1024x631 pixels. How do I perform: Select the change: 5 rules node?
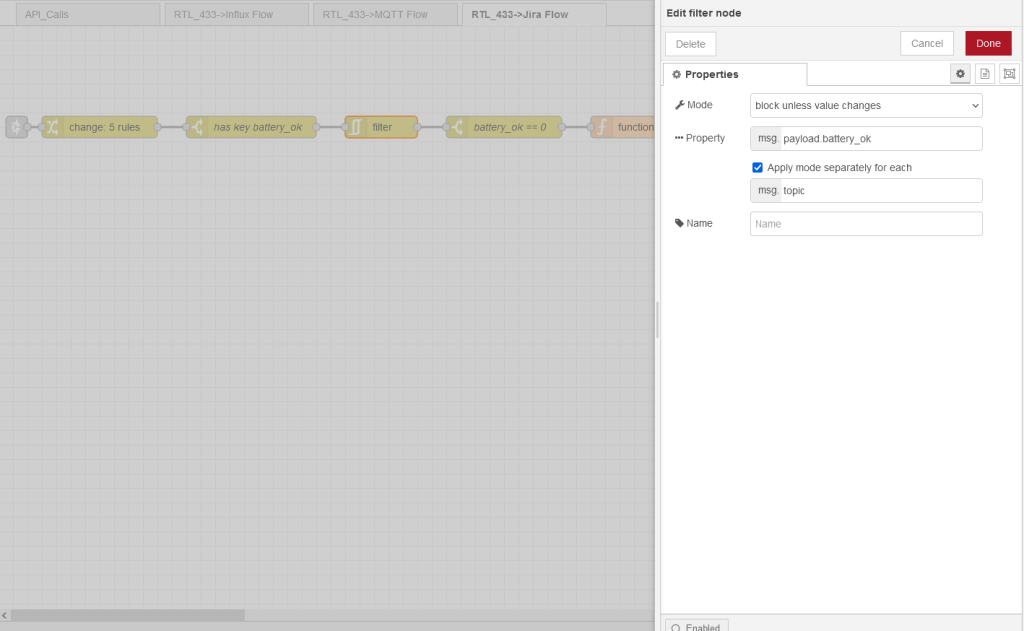tap(99, 127)
